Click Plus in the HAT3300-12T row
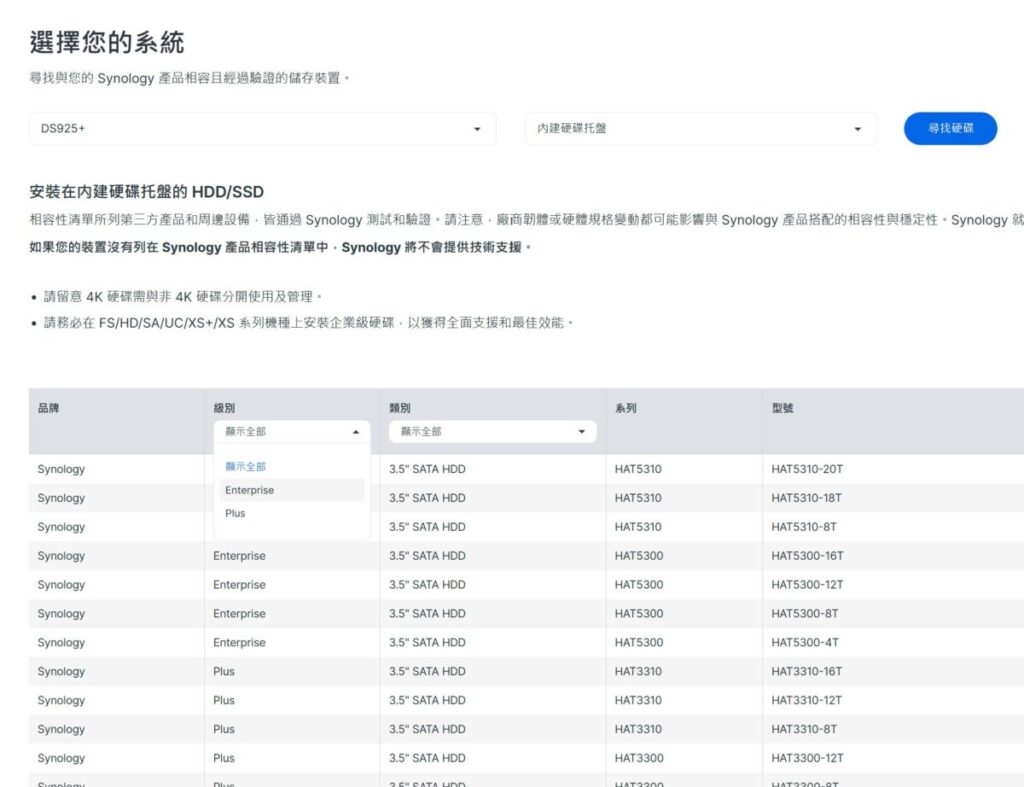1024x787 pixels. point(223,758)
